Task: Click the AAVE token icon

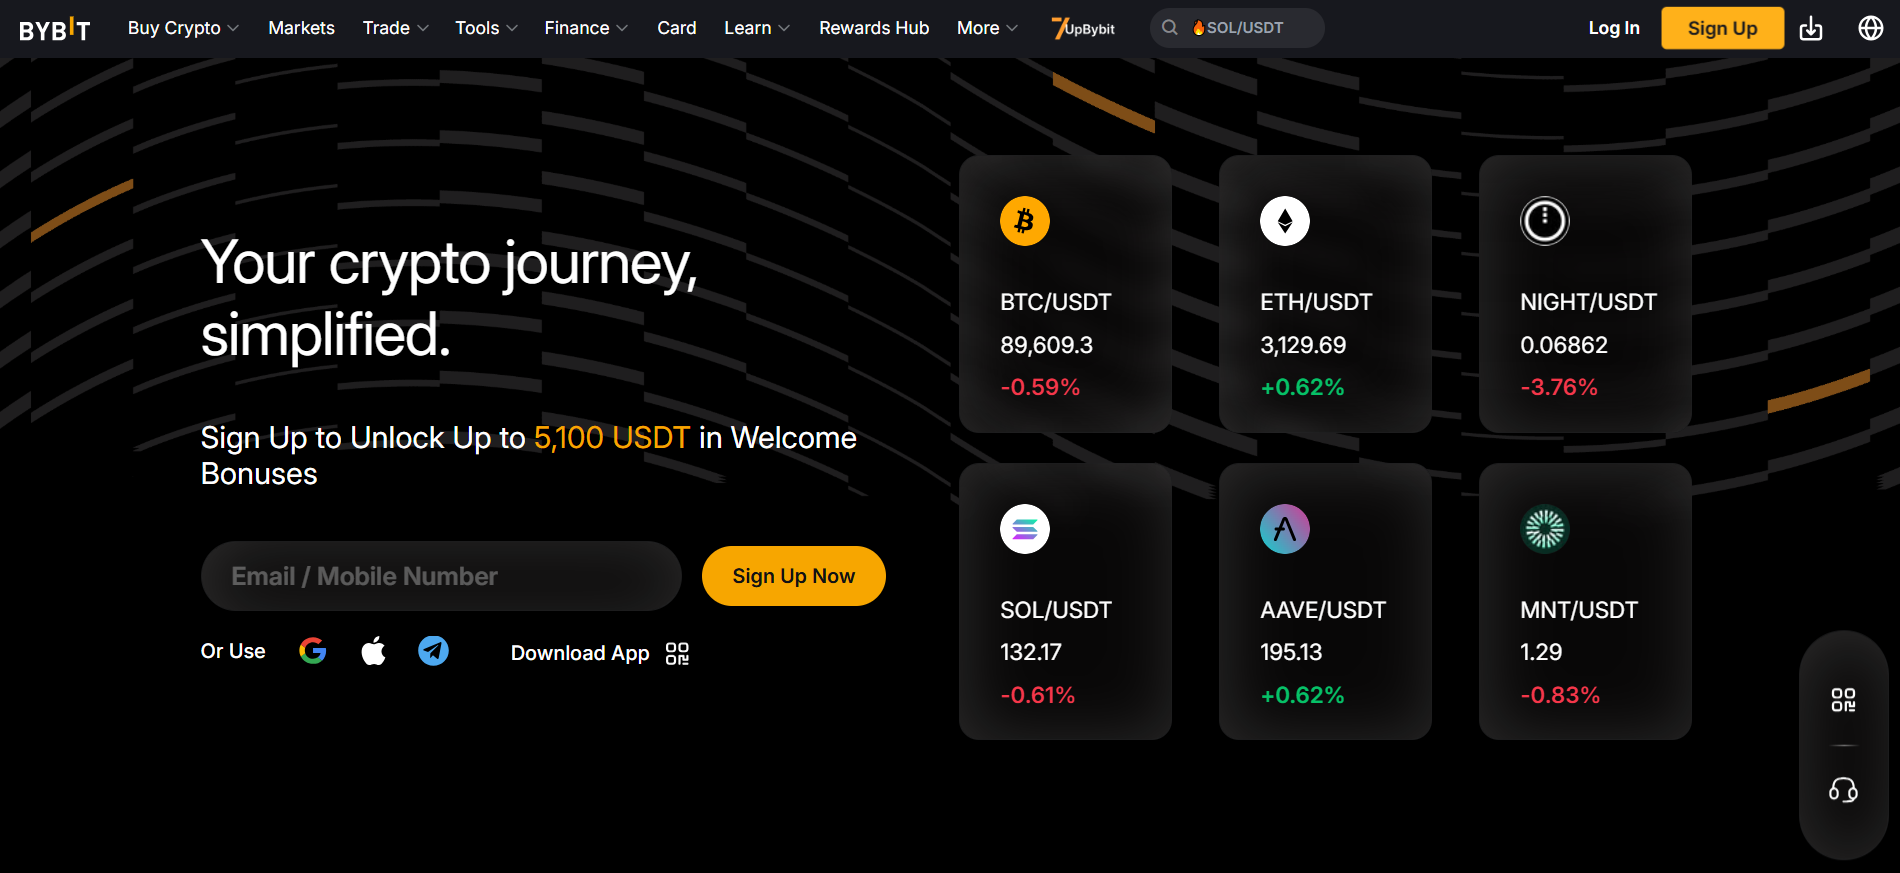Action: coord(1285,529)
